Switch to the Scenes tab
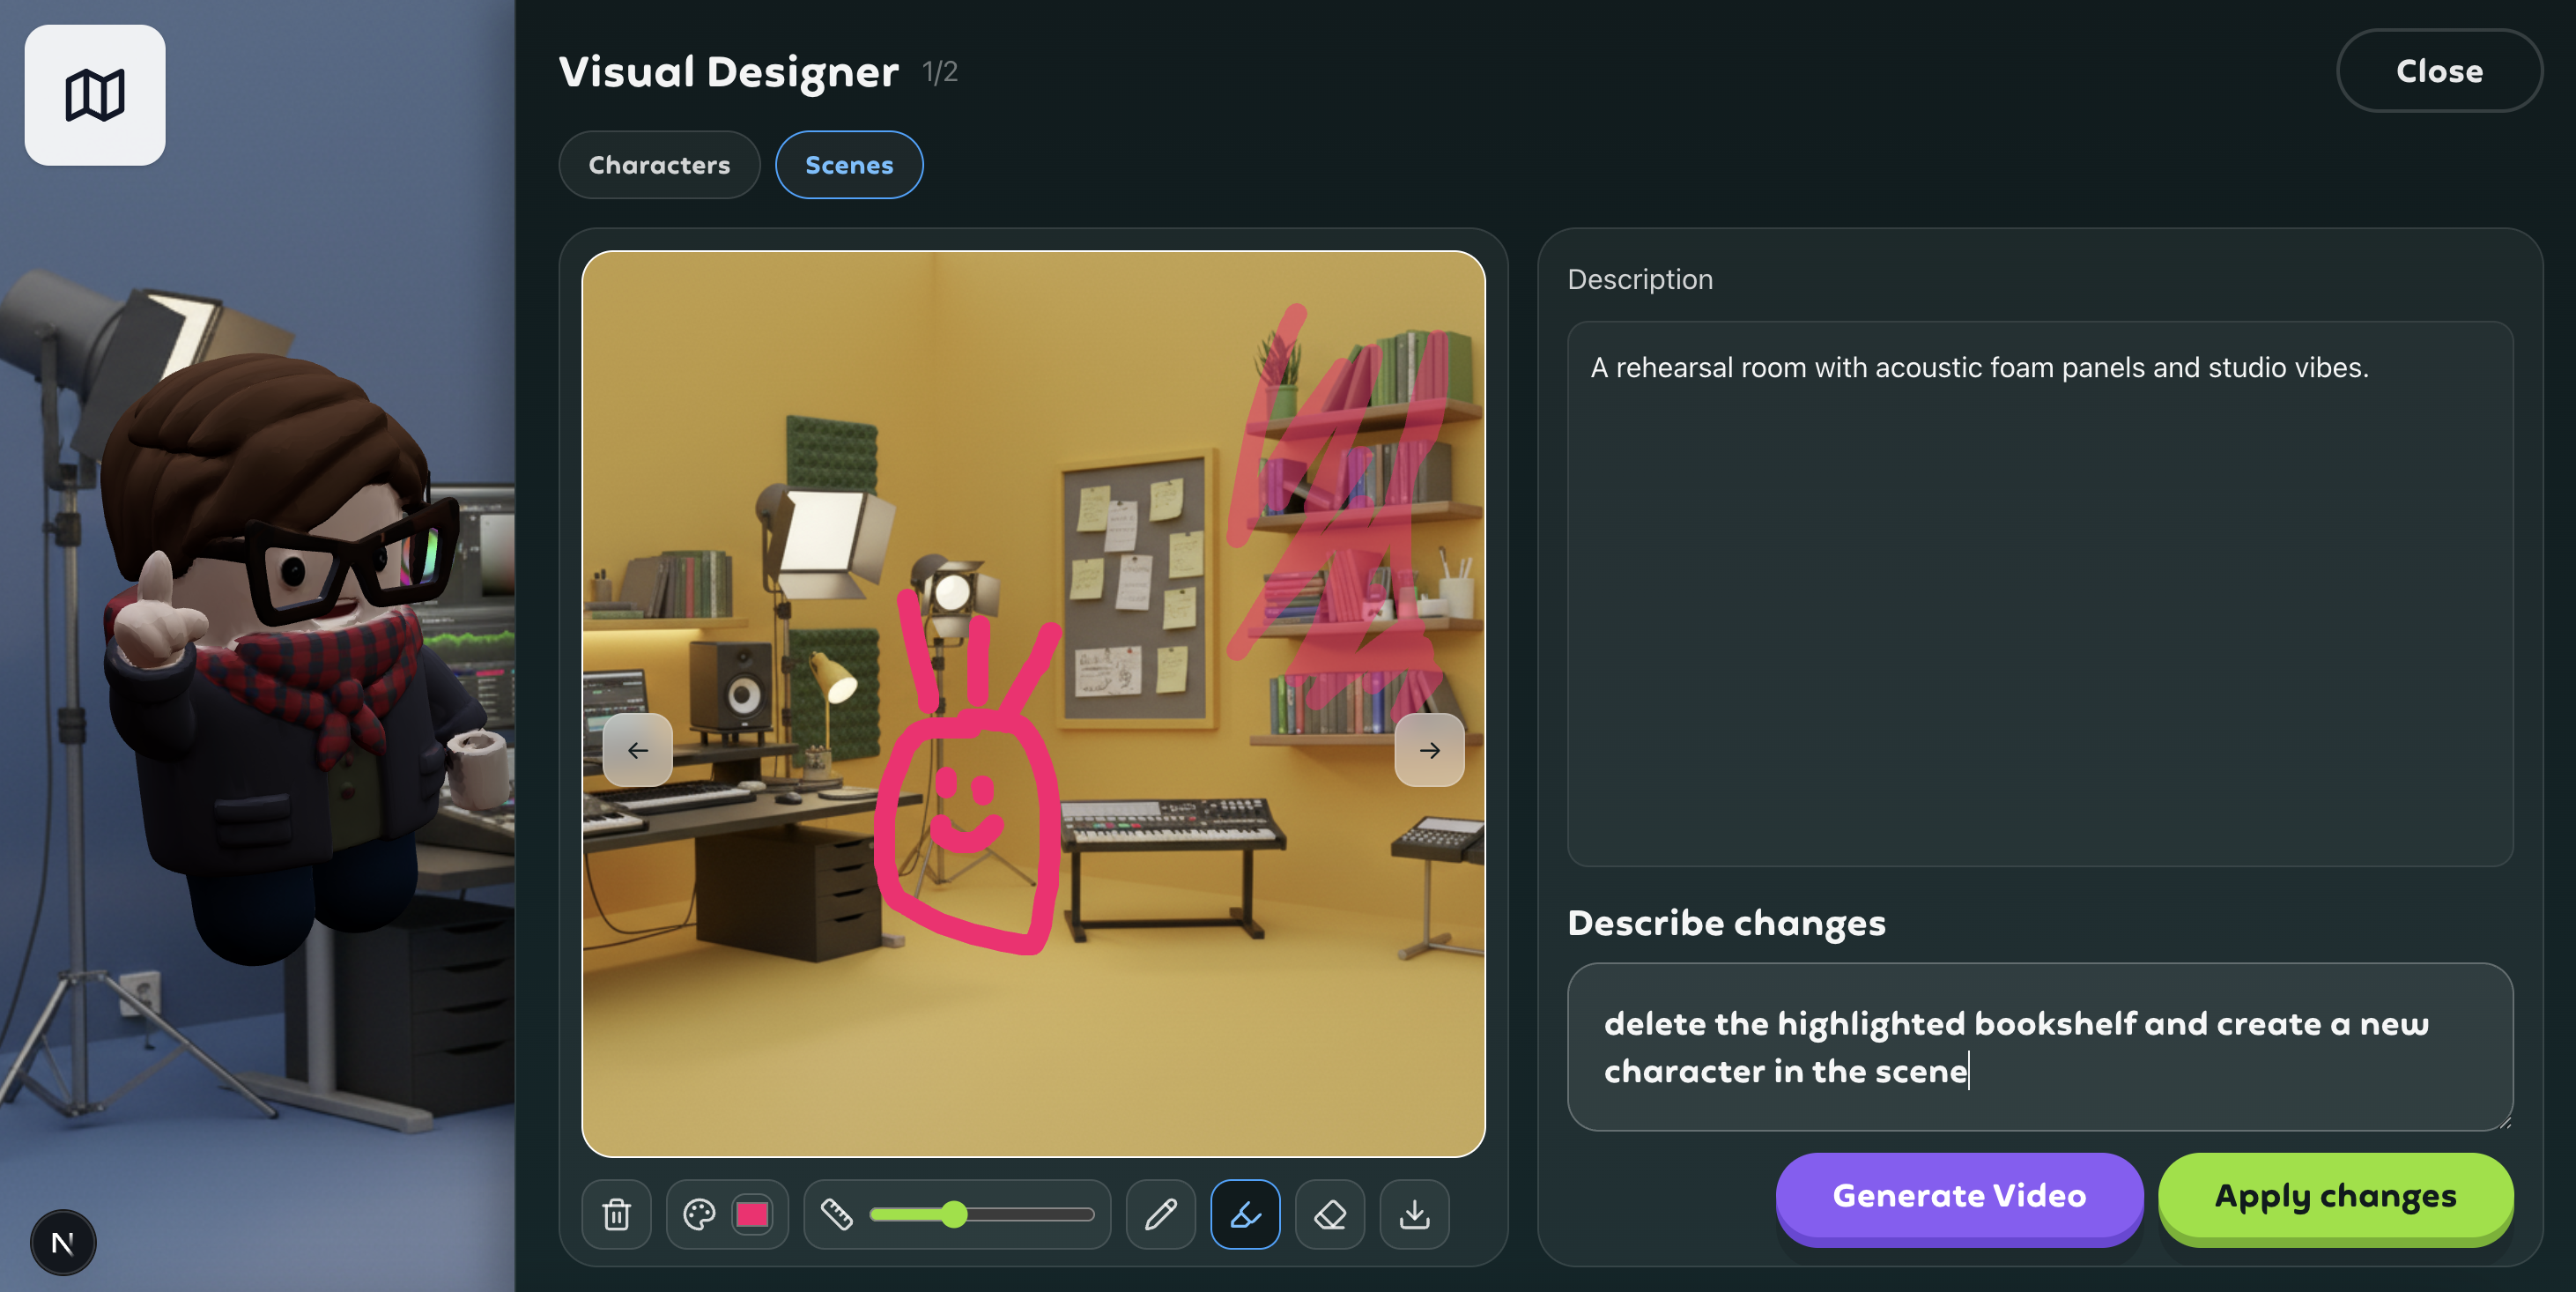2576x1292 pixels. pyautogui.click(x=849, y=165)
